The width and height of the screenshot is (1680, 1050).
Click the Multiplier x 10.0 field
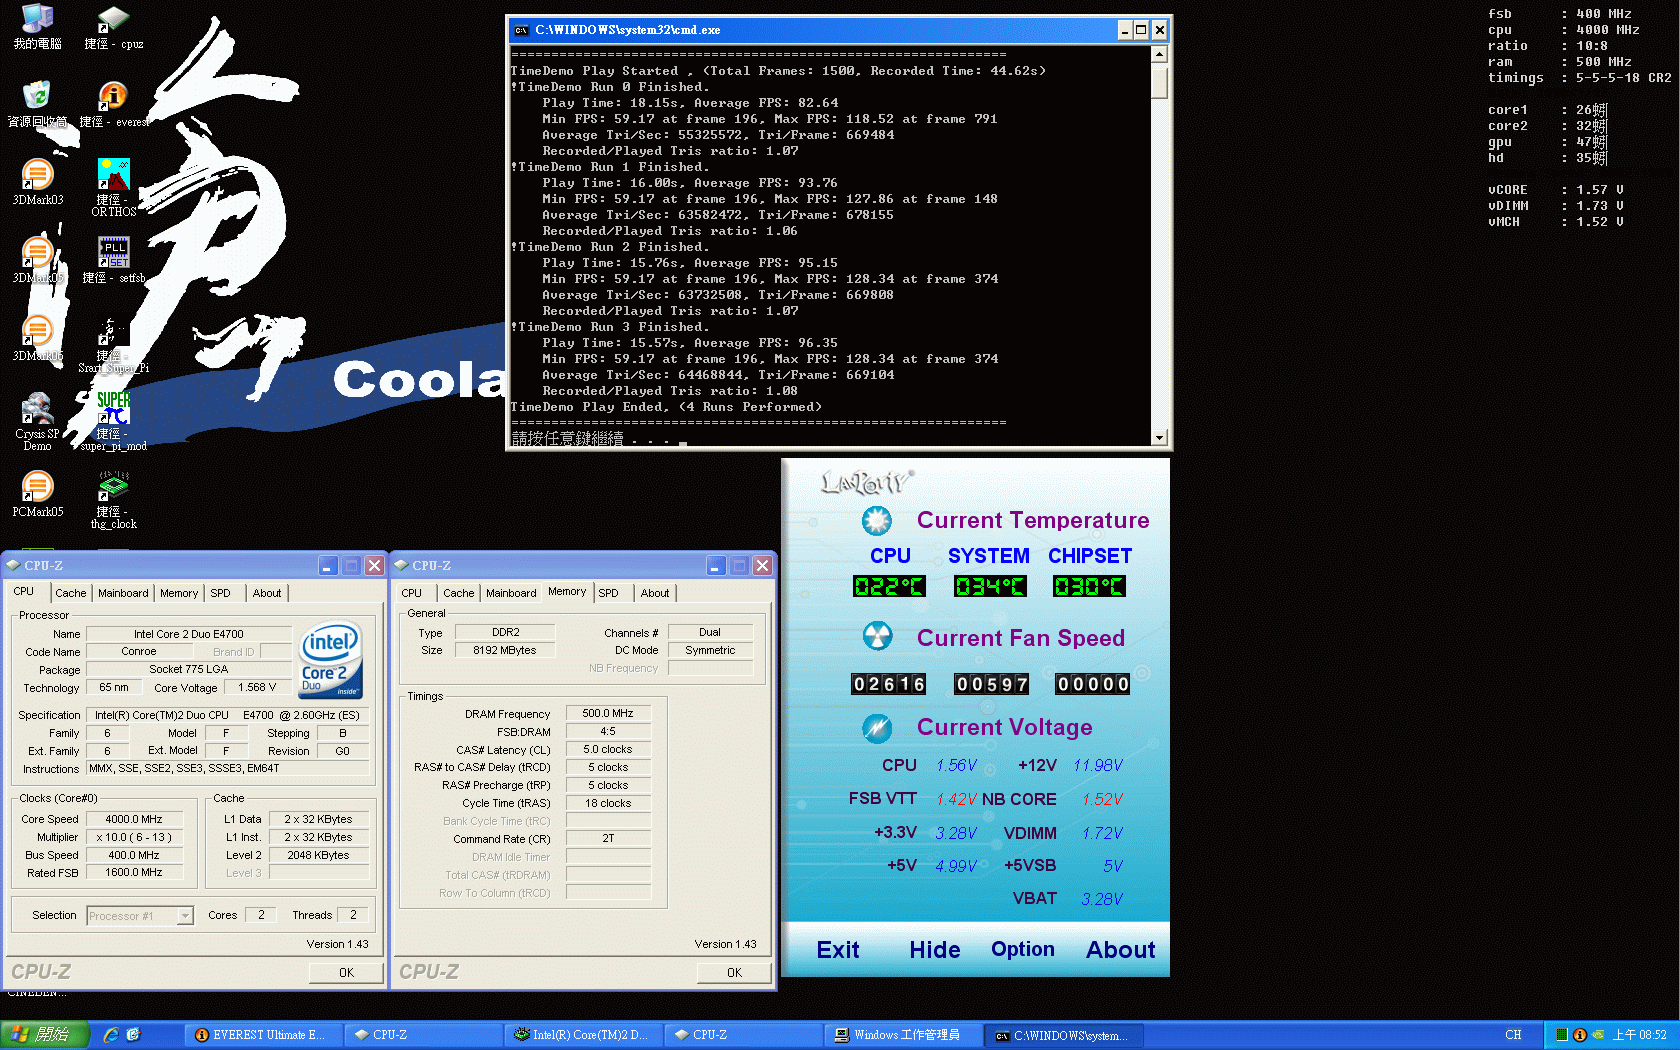click(134, 837)
